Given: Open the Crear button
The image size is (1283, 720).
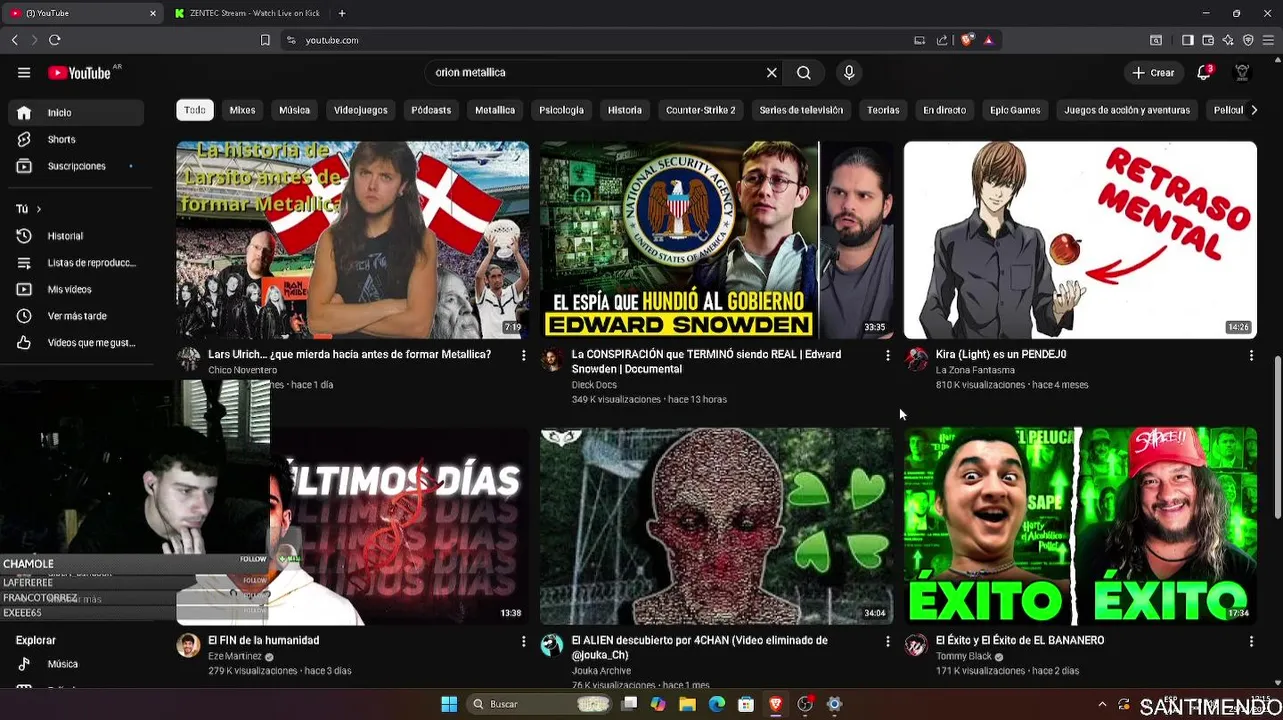Looking at the screenshot, I should (x=1153, y=73).
